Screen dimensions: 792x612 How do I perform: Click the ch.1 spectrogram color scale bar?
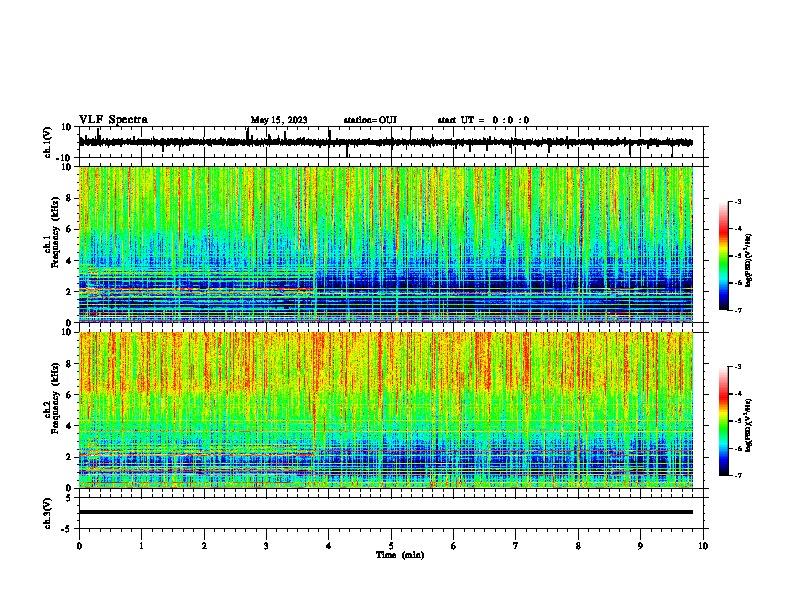coord(724,256)
